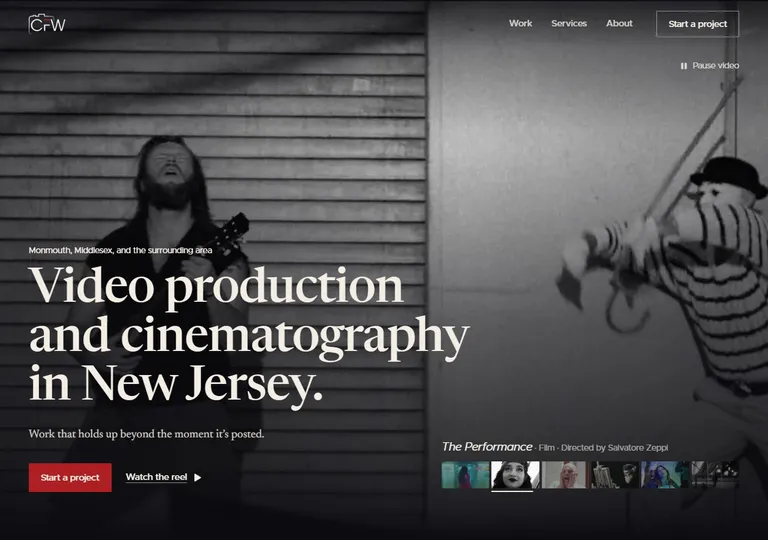The height and width of the screenshot is (540, 768).
Task: Click 'Work that holds up beyond the moment' tagline
Action: coord(146,434)
